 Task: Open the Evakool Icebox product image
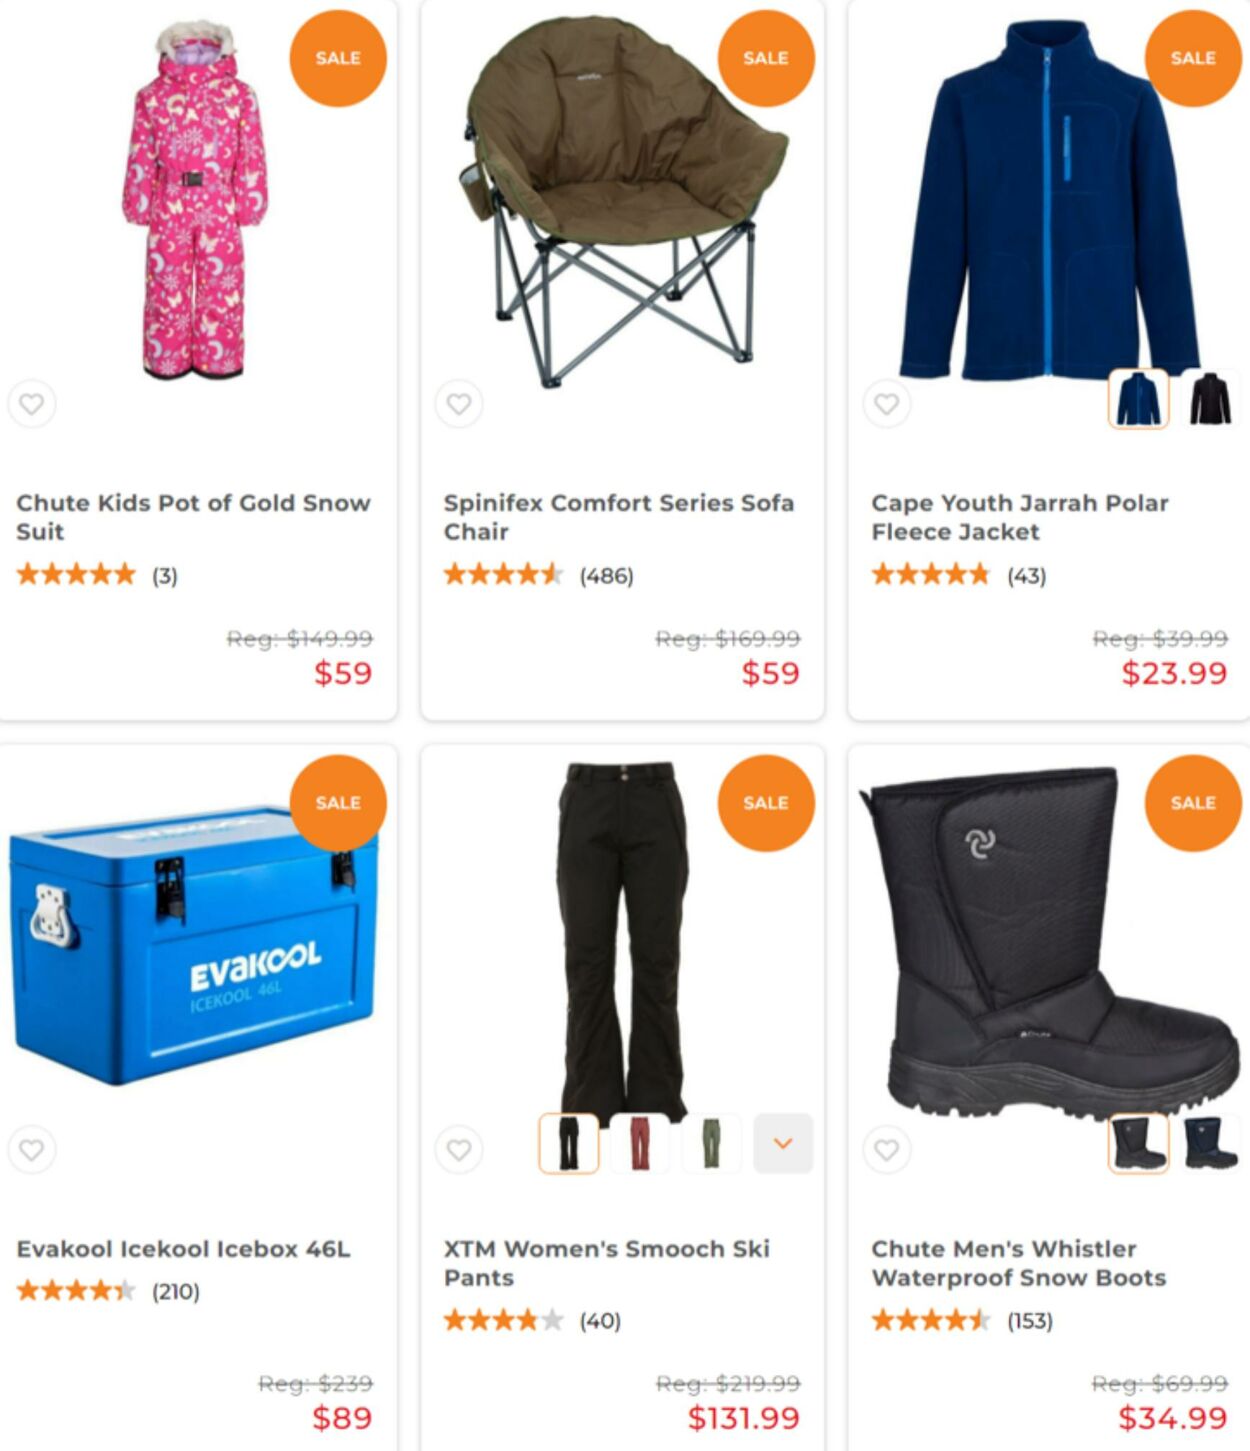tap(193, 945)
